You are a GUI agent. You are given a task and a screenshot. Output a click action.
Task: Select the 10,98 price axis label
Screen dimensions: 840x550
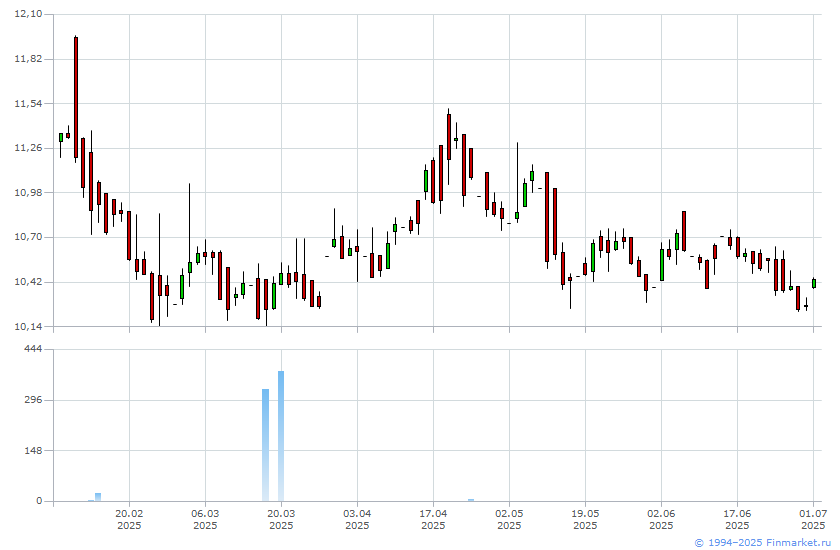(28, 192)
